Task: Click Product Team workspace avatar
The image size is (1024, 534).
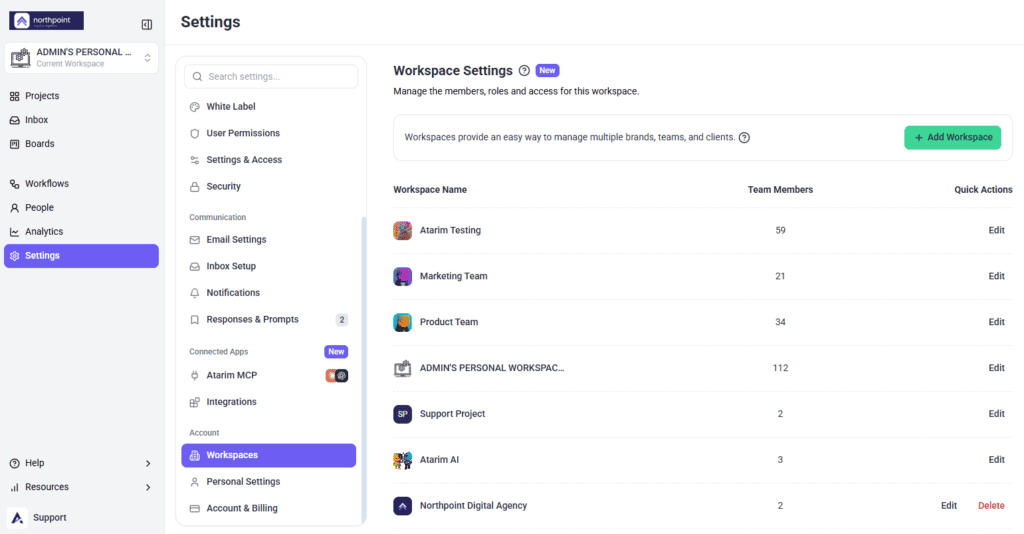Action: [402, 322]
